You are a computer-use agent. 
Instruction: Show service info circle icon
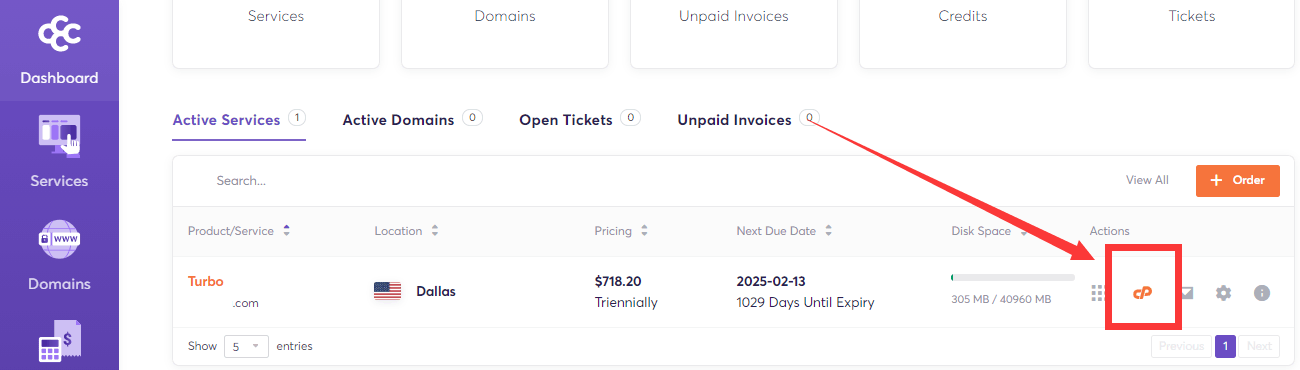click(1262, 293)
